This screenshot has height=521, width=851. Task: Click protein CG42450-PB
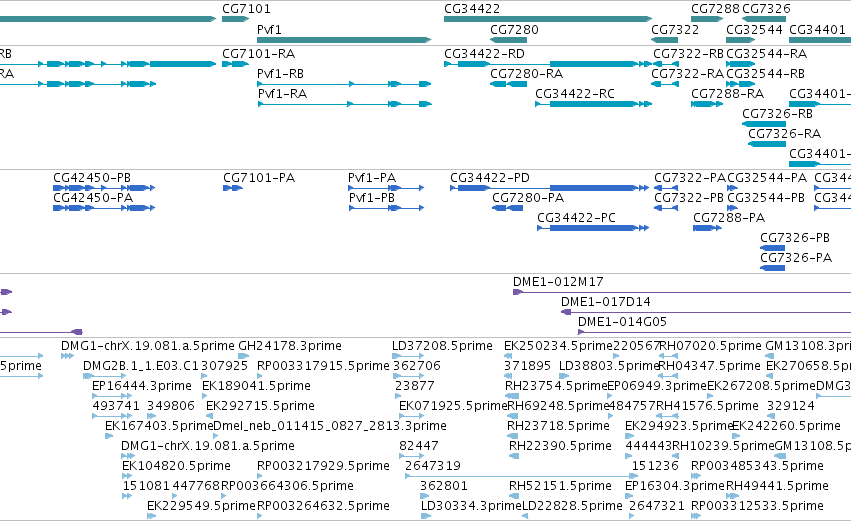pyautogui.click(x=92, y=178)
